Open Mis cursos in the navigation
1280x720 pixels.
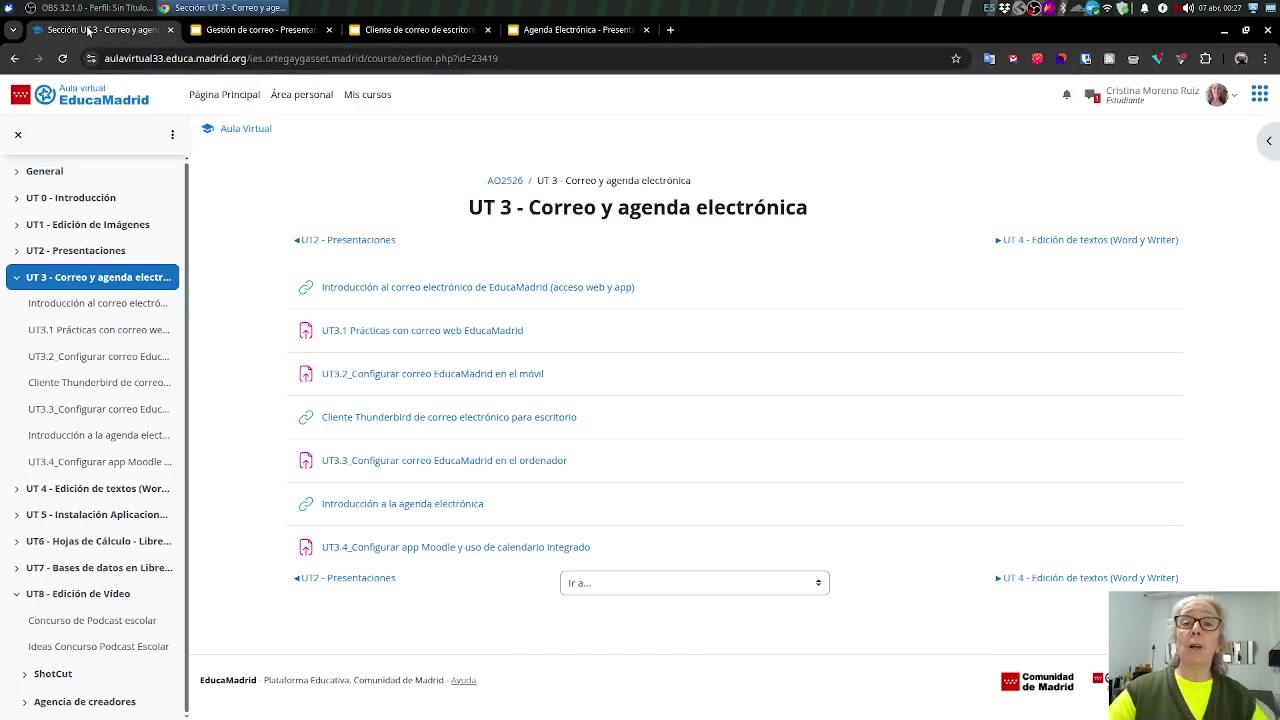pos(367,95)
